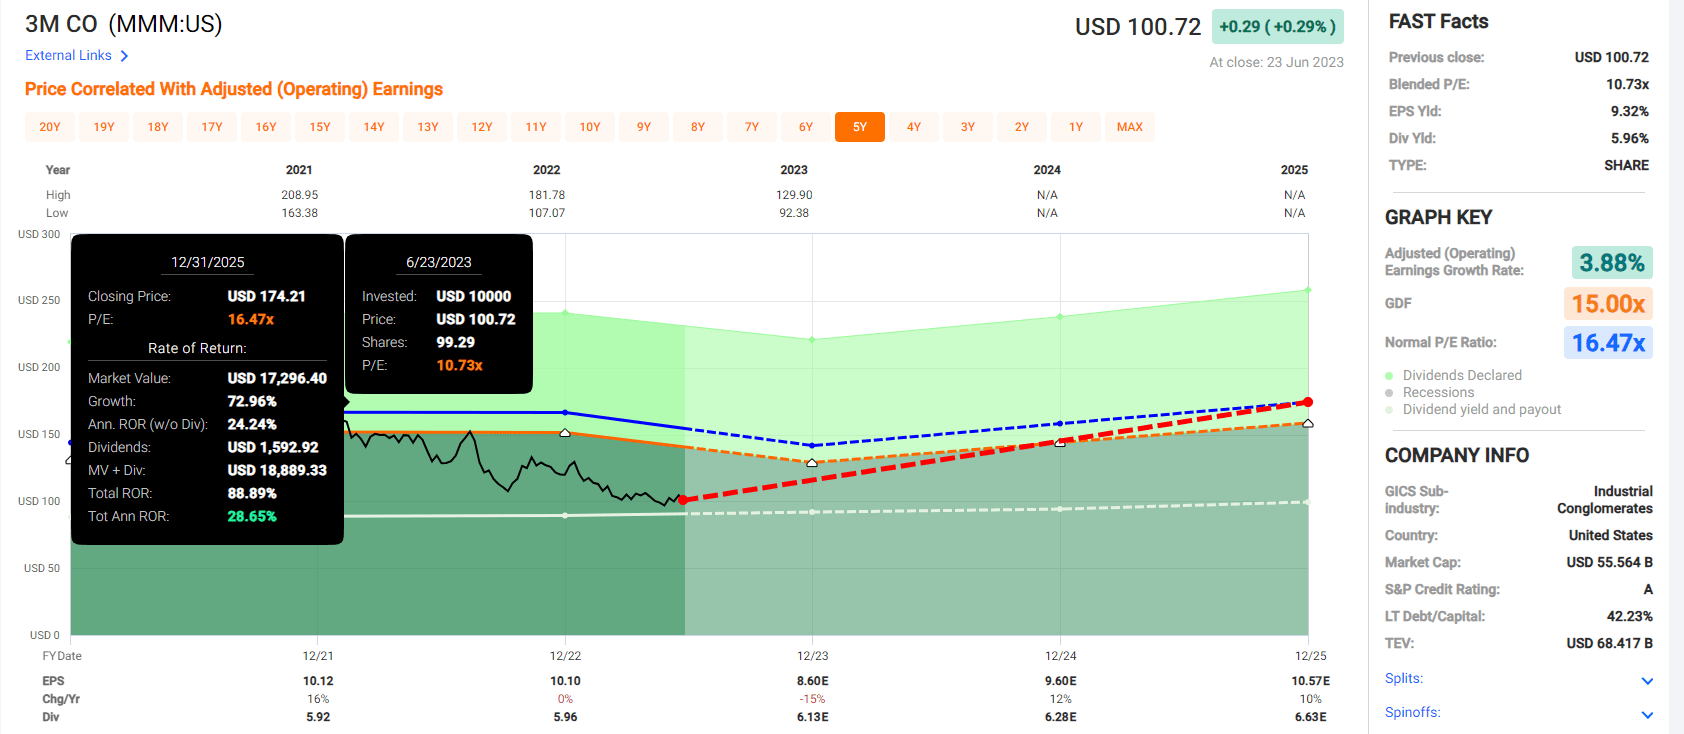Click the At close: 23 Jun 2023 text
Screen dimensions: 1684x734
[1277, 62]
